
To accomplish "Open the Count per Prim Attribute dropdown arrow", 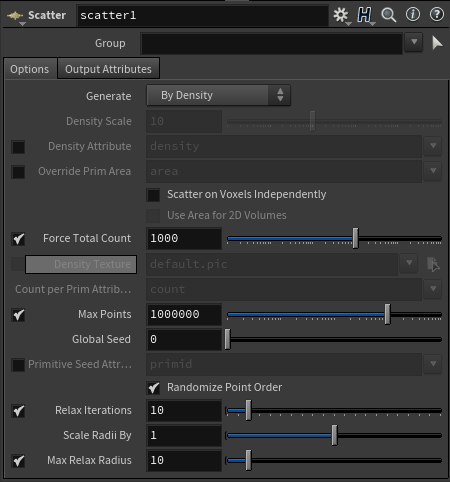I will click(x=433, y=289).
